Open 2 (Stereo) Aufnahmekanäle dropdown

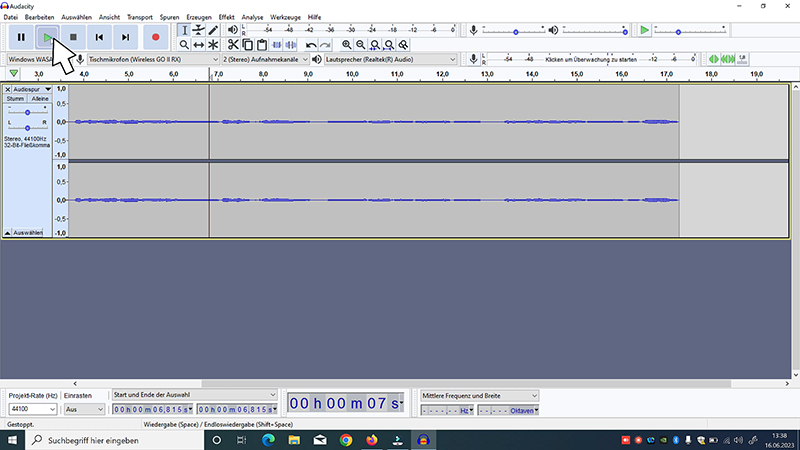pos(265,59)
